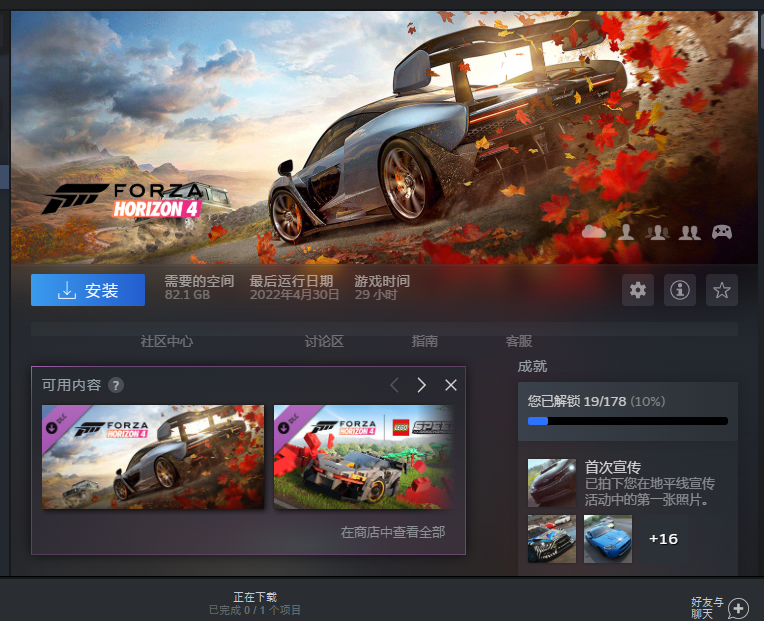Click the co-op two-person icon on banner
The height and width of the screenshot is (621, 764).
click(x=690, y=233)
